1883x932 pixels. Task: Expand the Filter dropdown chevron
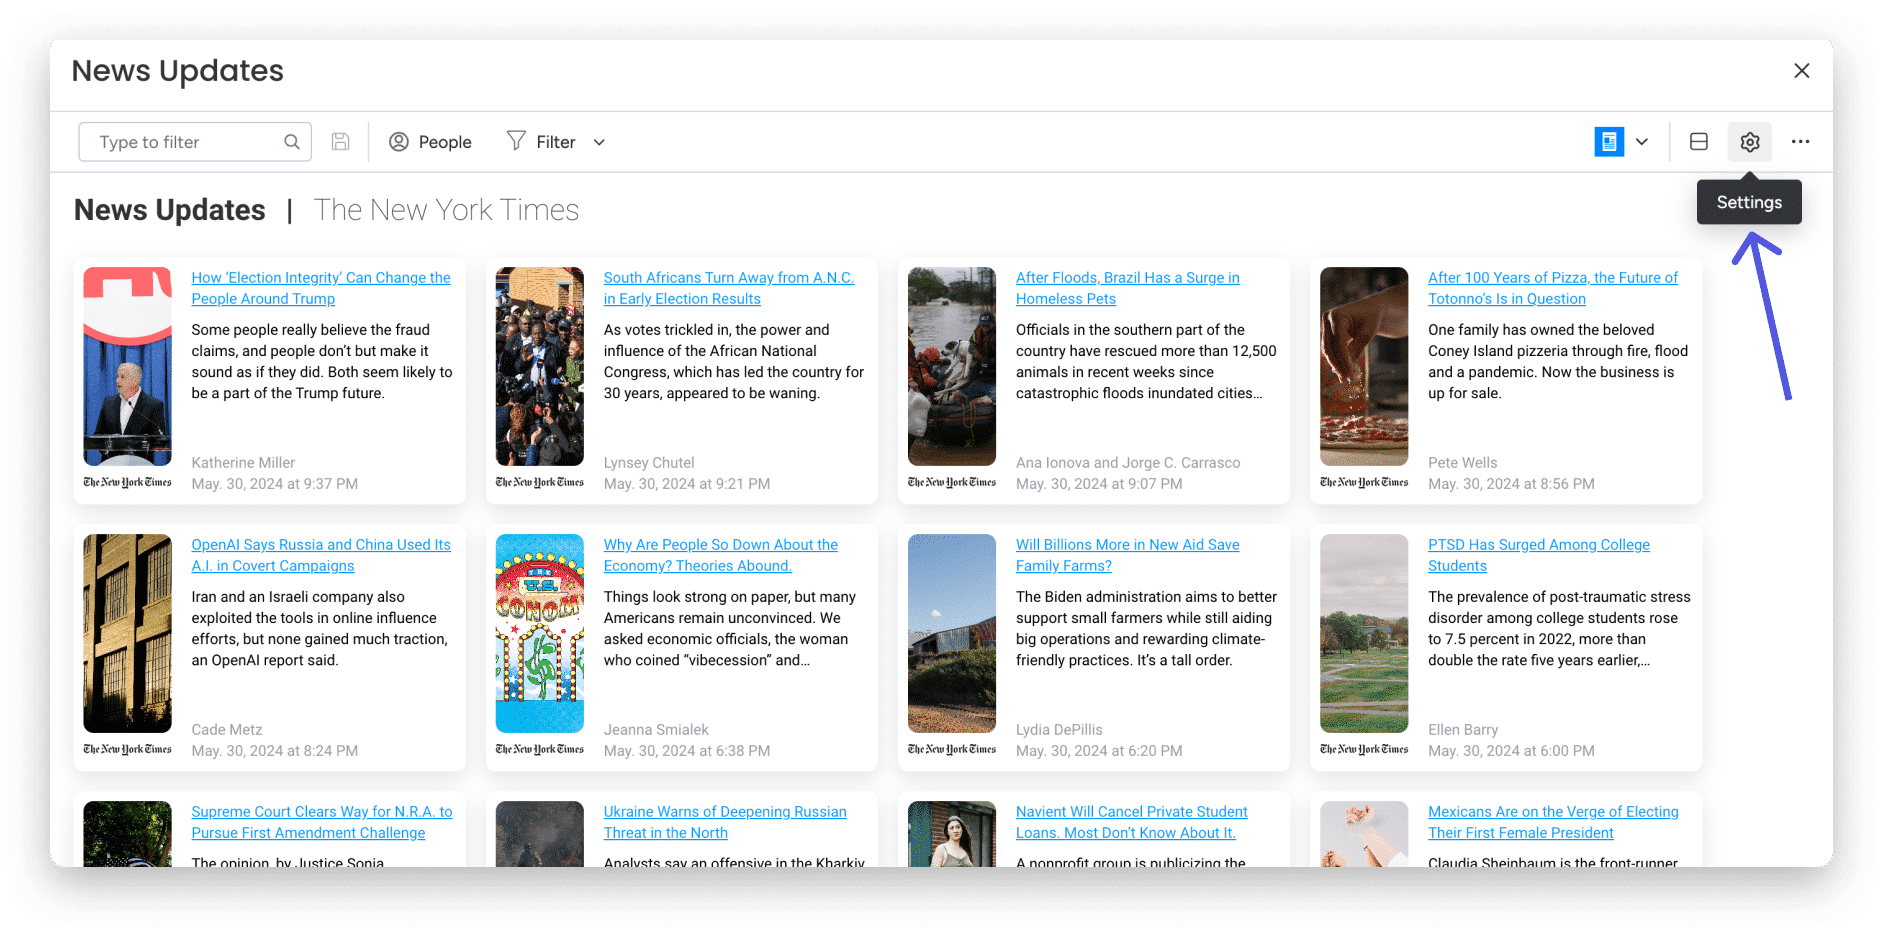click(x=599, y=142)
